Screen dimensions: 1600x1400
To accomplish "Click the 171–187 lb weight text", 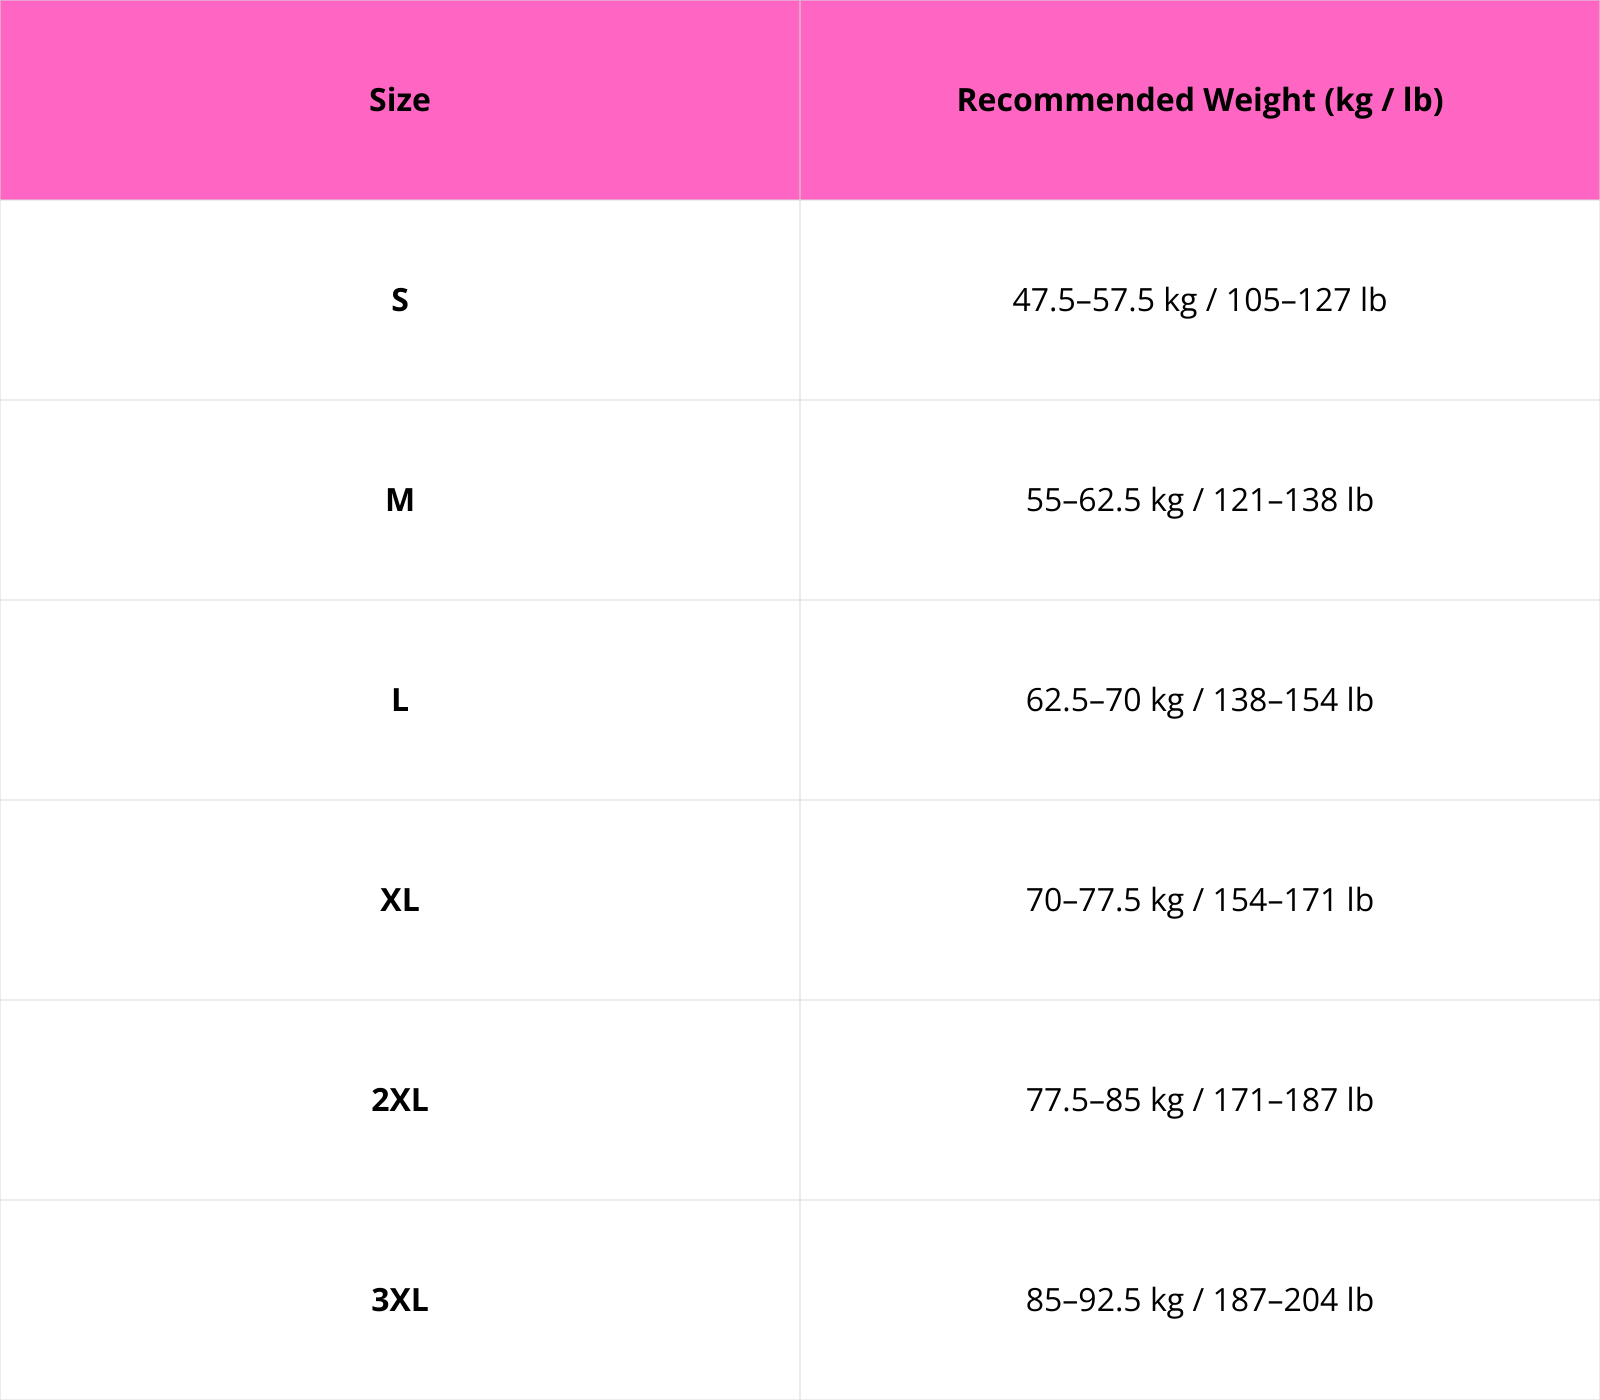I will [1293, 1100].
